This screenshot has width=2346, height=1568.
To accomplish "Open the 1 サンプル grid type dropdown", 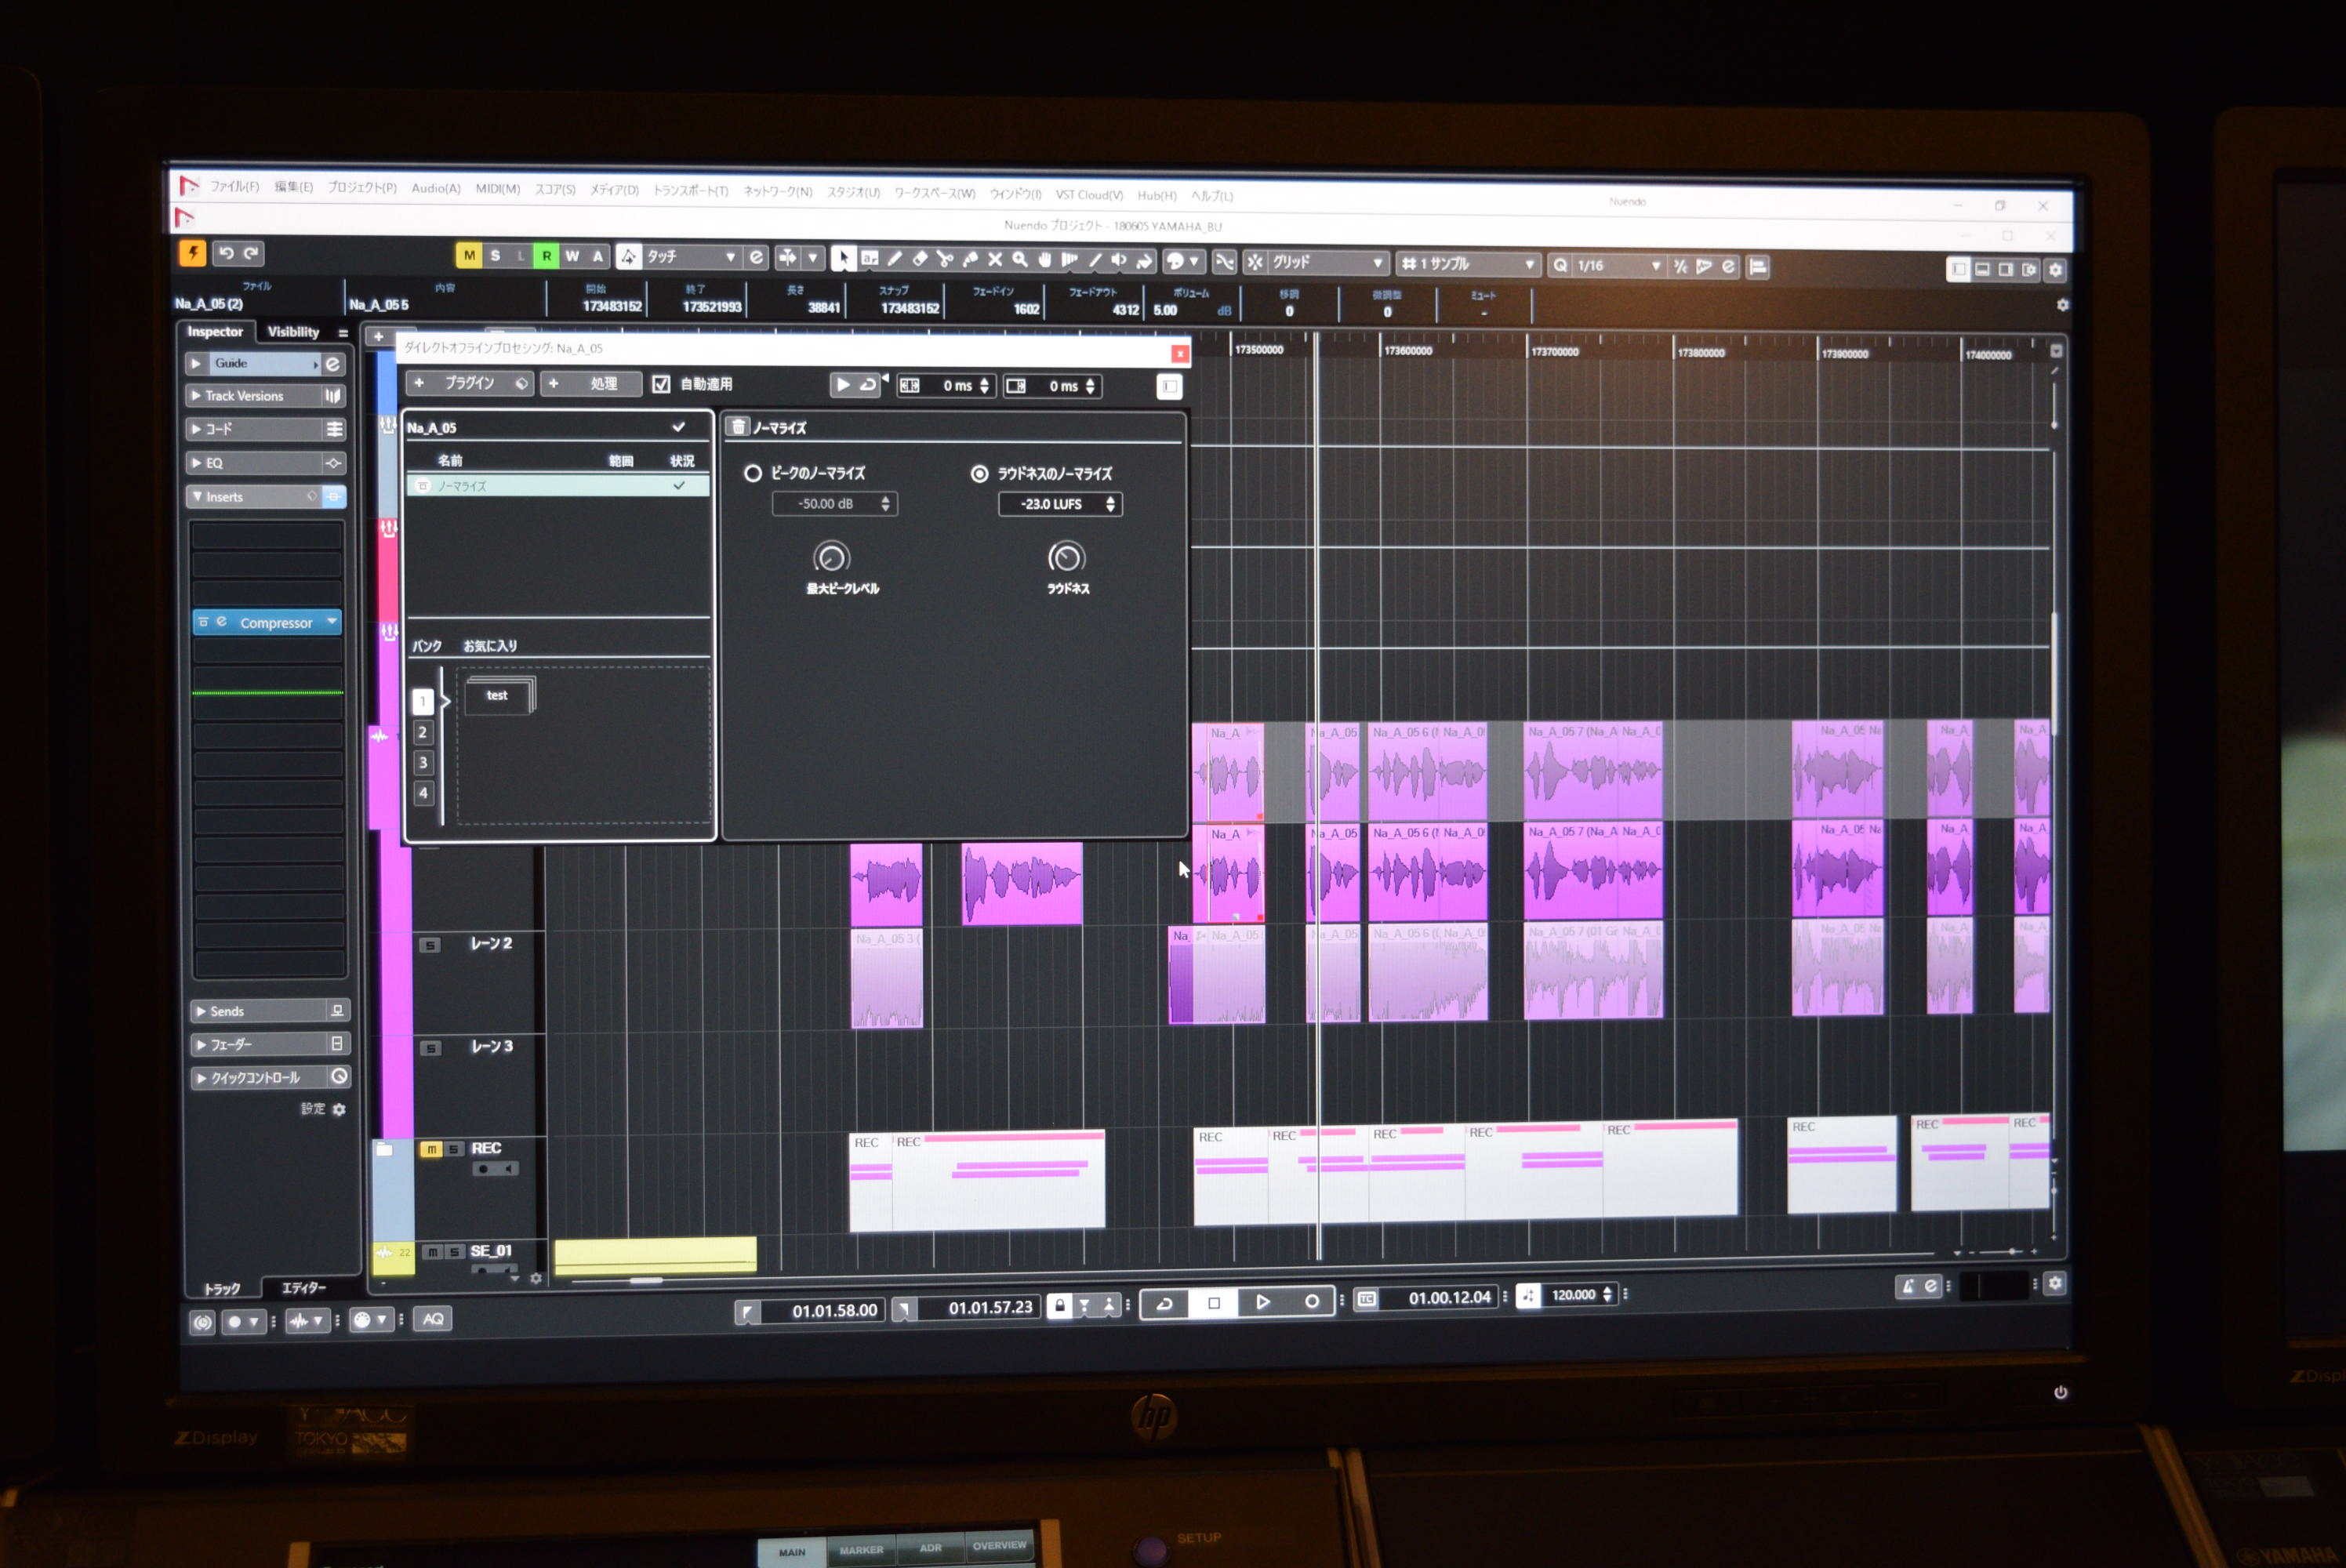I will [x=1467, y=264].
